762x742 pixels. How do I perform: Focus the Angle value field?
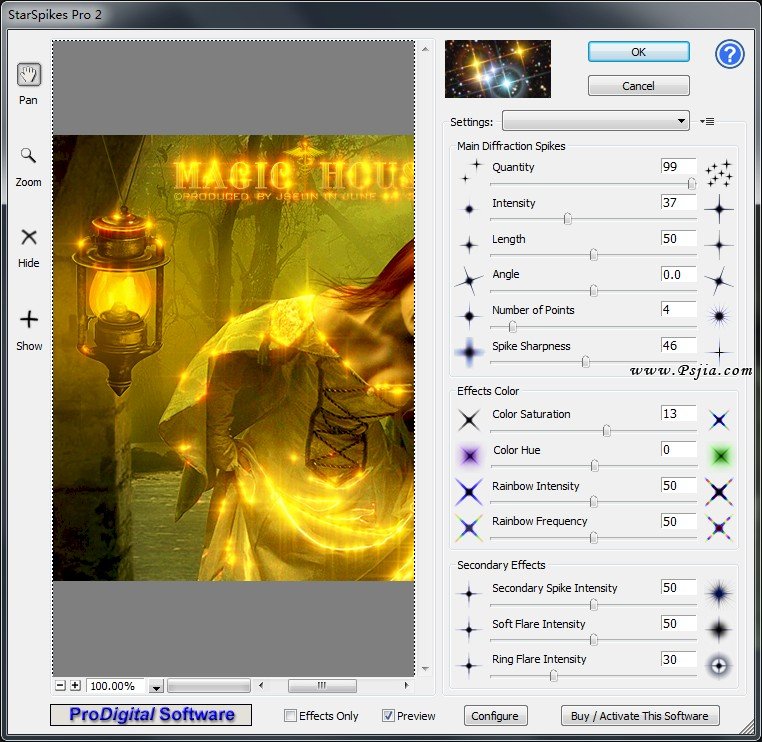click(678, 274)
